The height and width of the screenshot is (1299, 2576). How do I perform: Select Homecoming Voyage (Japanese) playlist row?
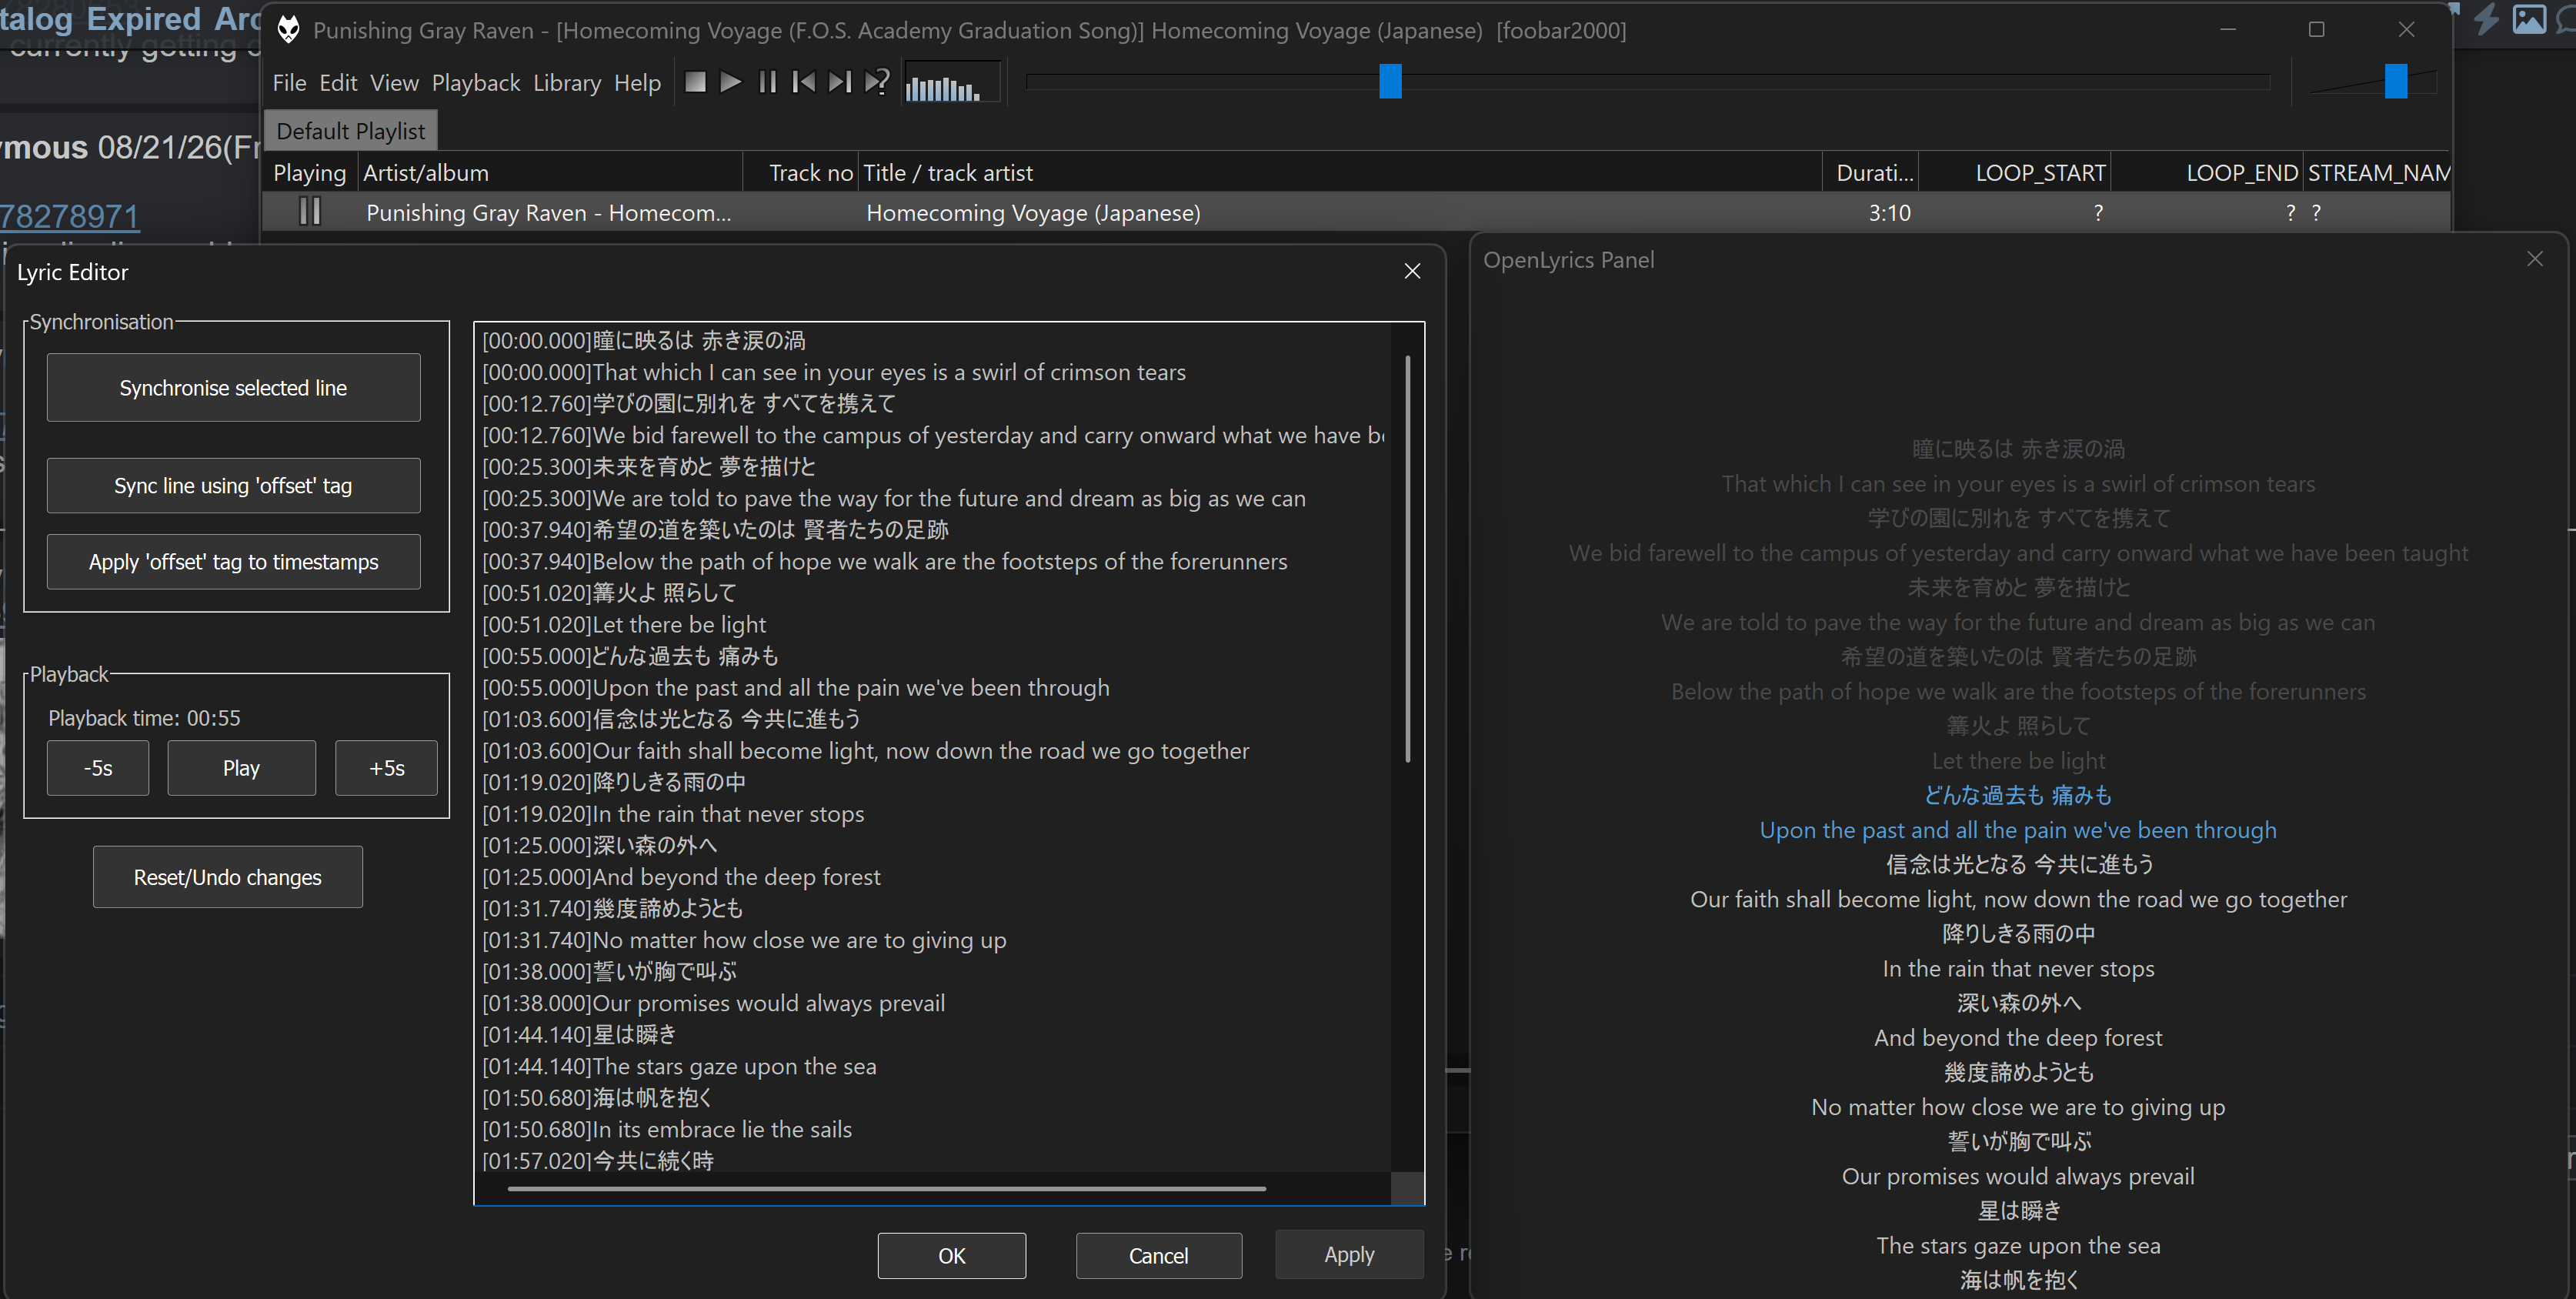click(x=1356, y=212)
